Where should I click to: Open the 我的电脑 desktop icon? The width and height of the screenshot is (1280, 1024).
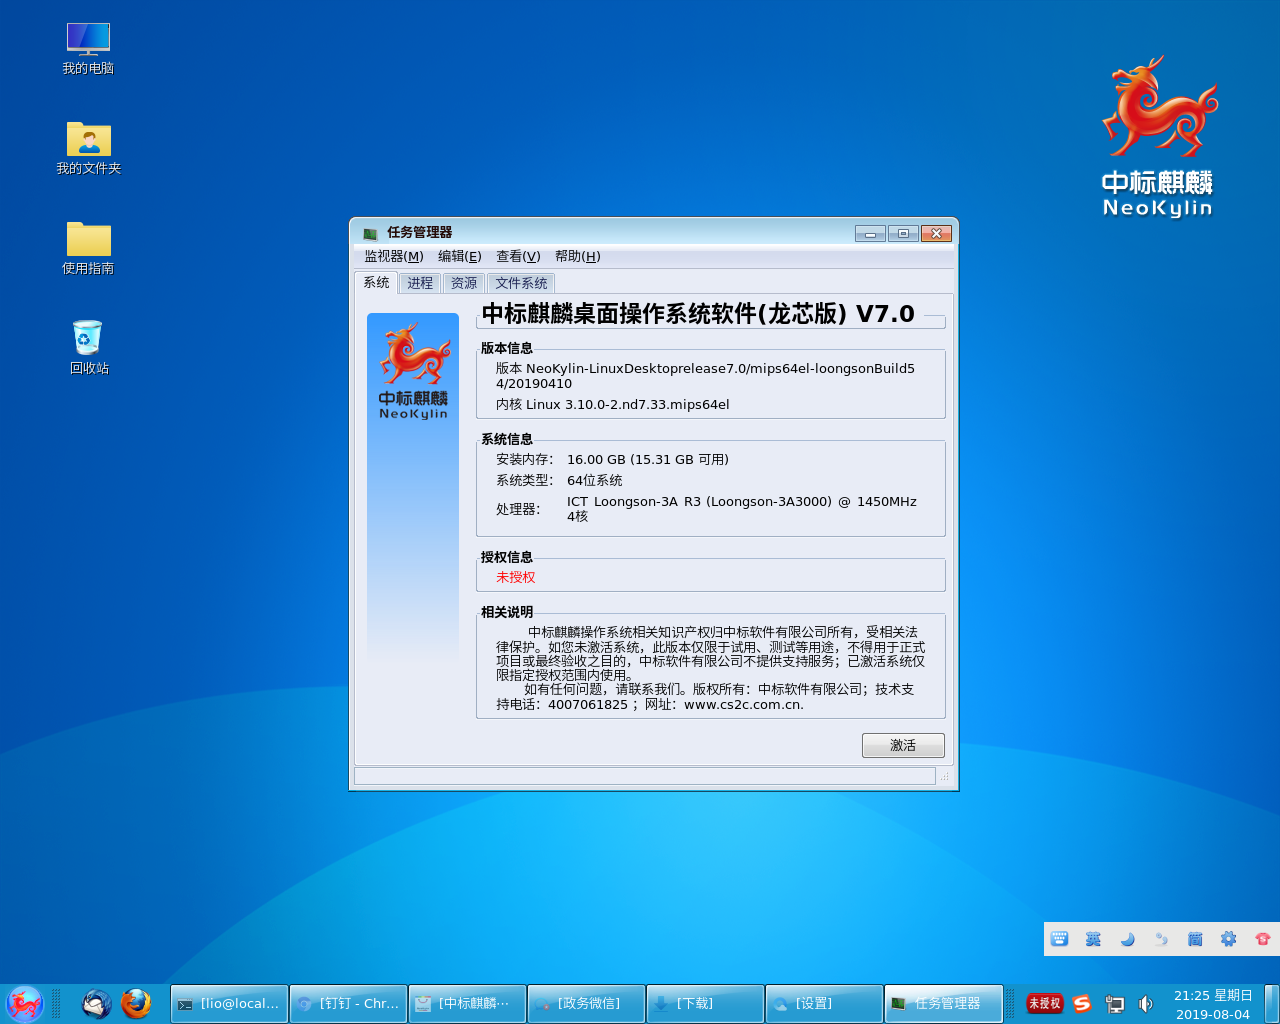(x=88, y=49)
